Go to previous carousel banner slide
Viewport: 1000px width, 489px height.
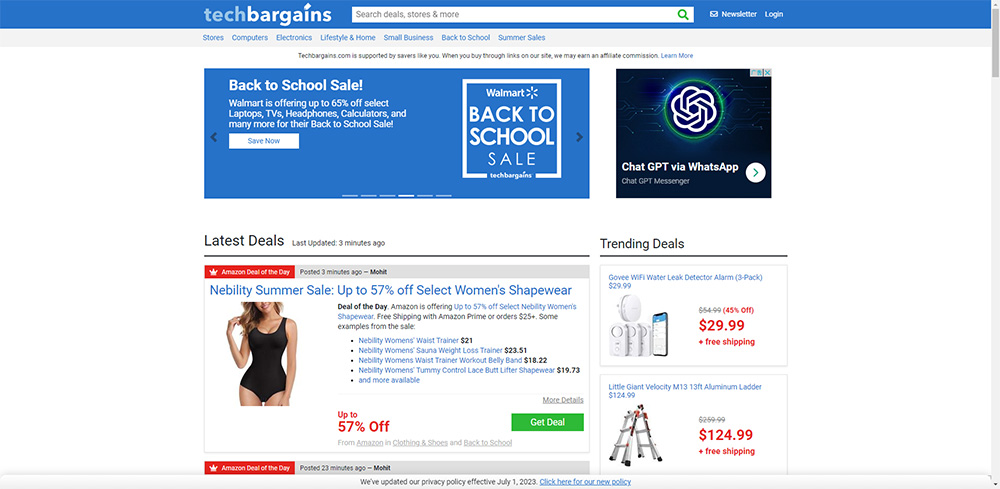pos(214,137)
